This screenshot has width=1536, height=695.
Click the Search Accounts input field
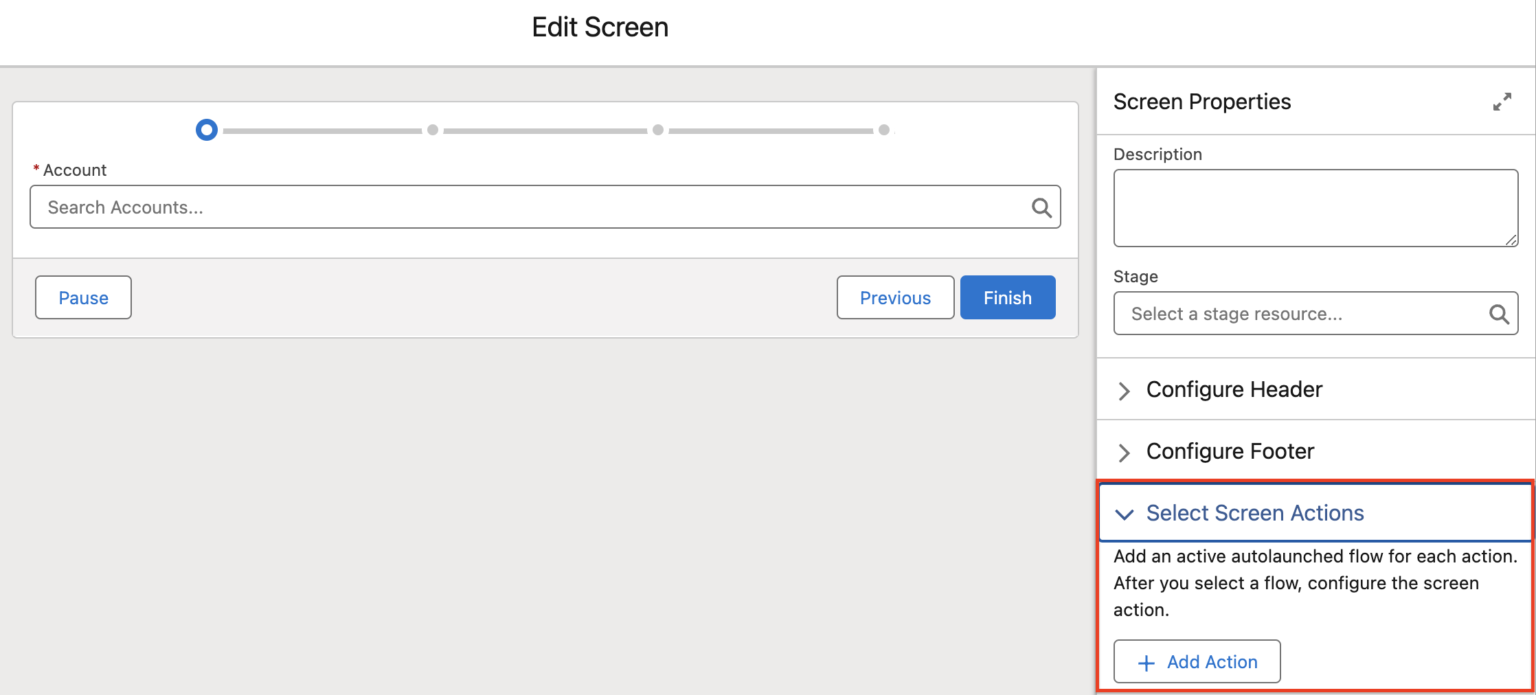(500, 207)
